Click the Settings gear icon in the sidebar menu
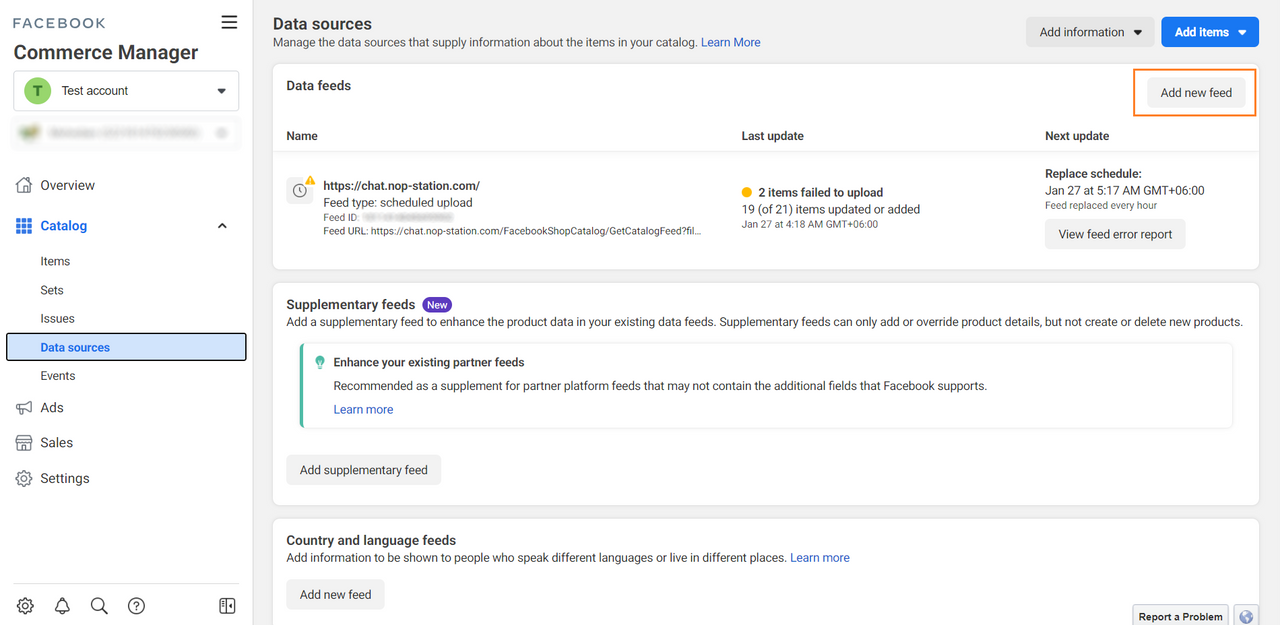 (x=24, y=479)
